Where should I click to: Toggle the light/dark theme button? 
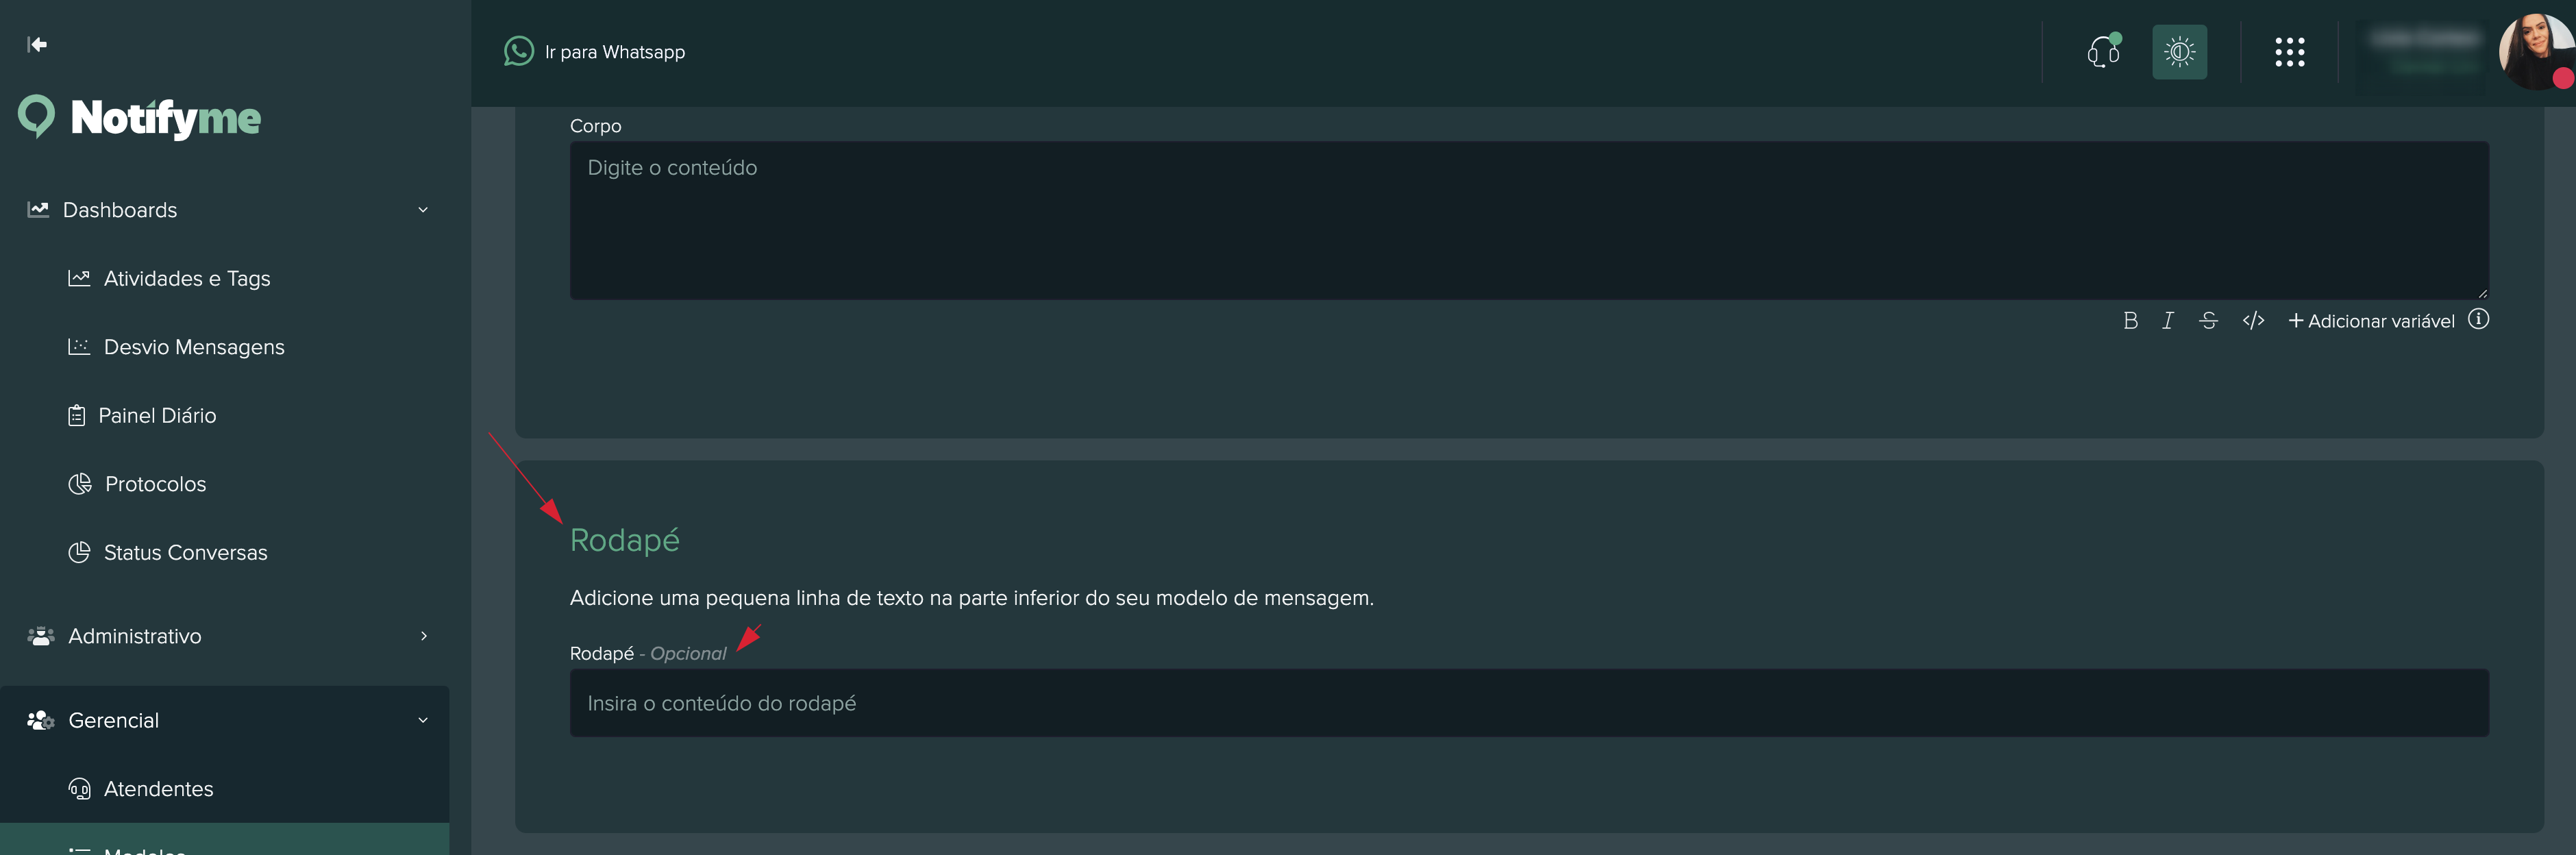click(x=2179, y=52)
